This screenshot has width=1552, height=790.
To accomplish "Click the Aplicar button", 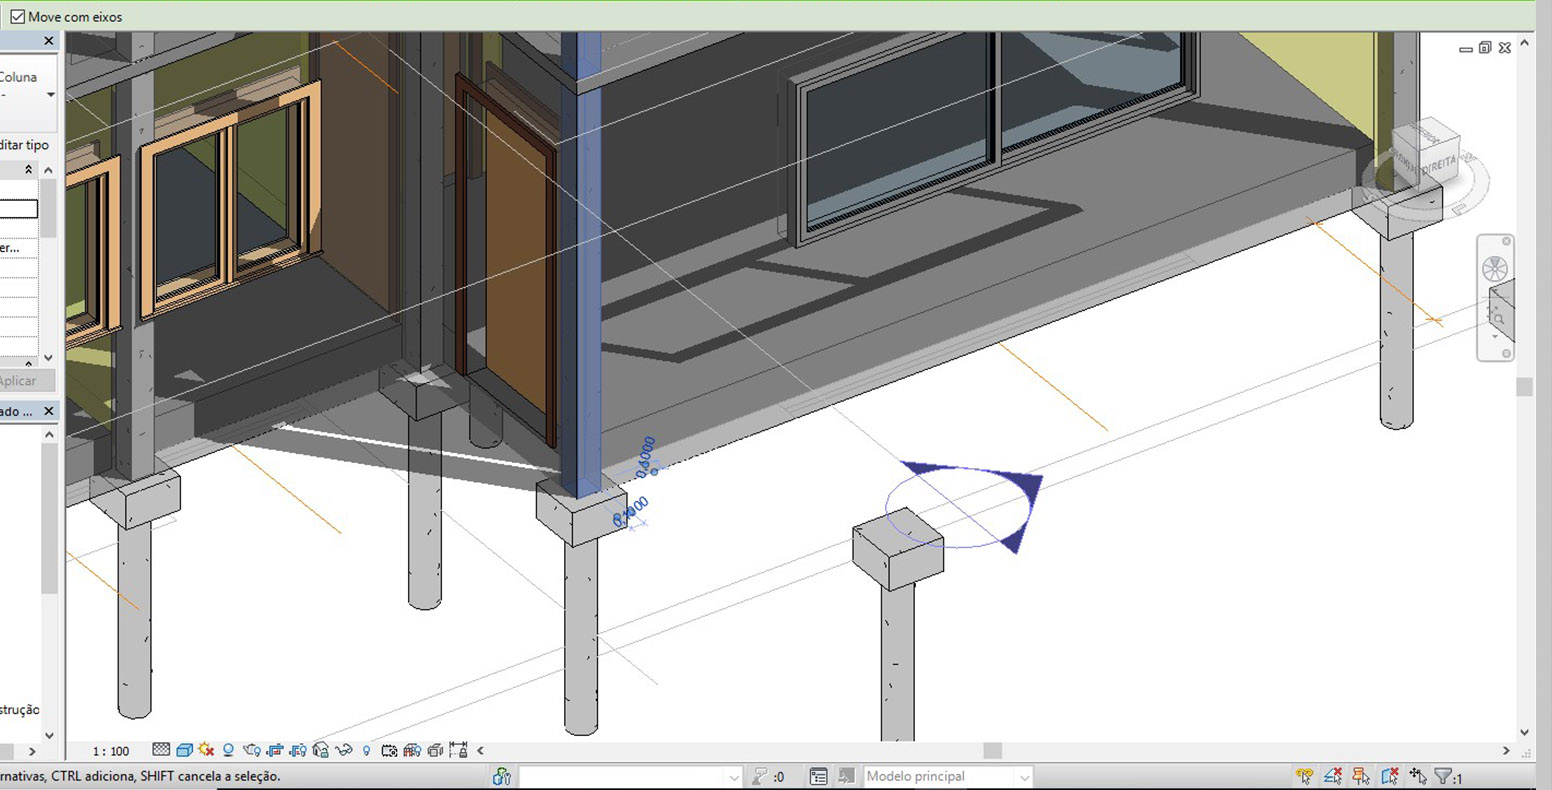I will pos(19,380).
